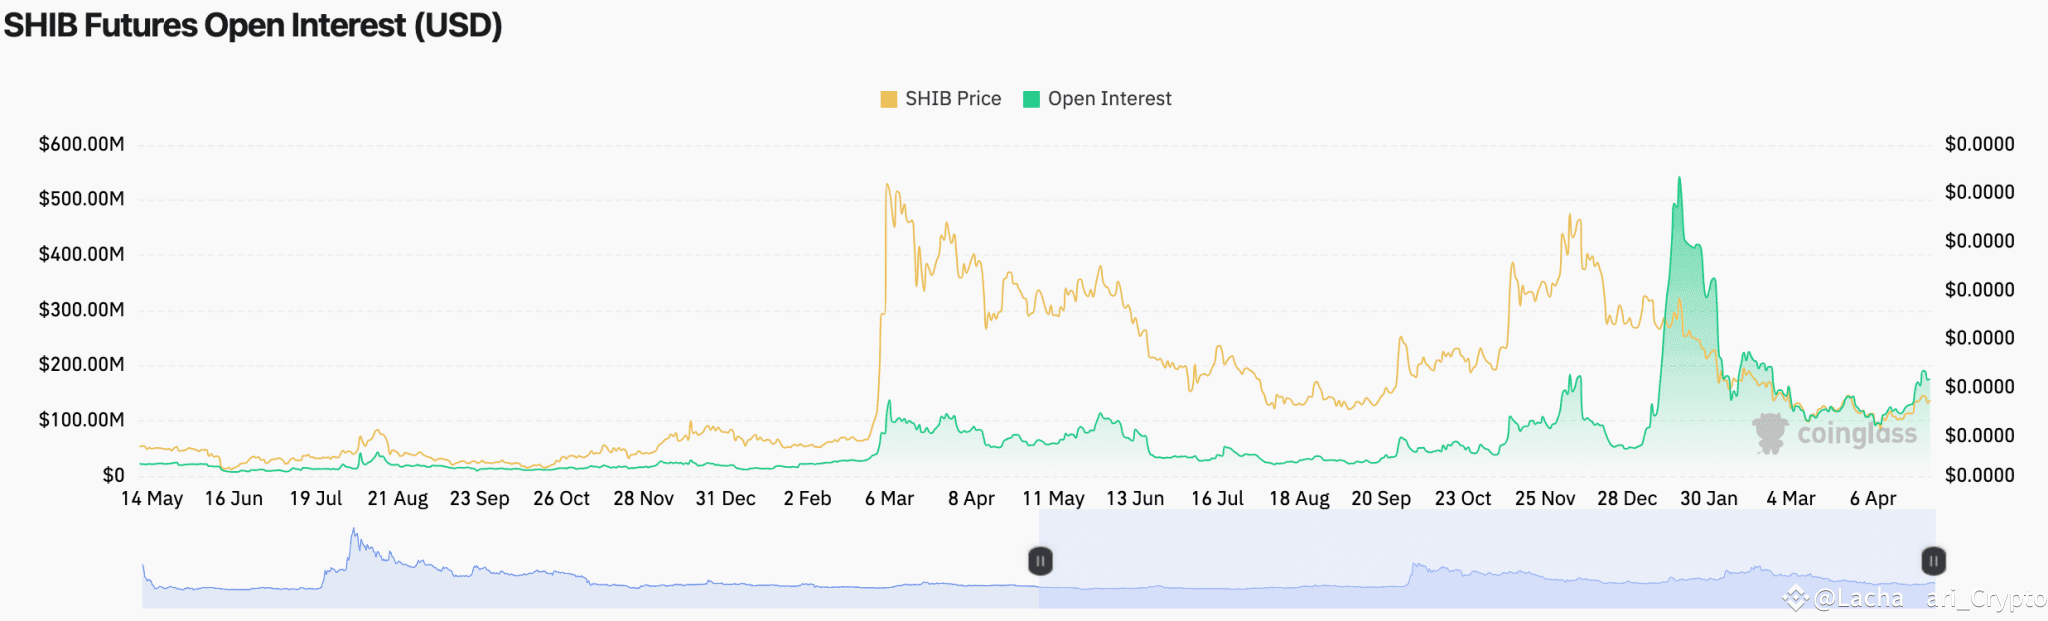This screenshot has width=2048, height=621.
Task: Click the 6 Mar date axis label
Action: [x=890, y=498]
